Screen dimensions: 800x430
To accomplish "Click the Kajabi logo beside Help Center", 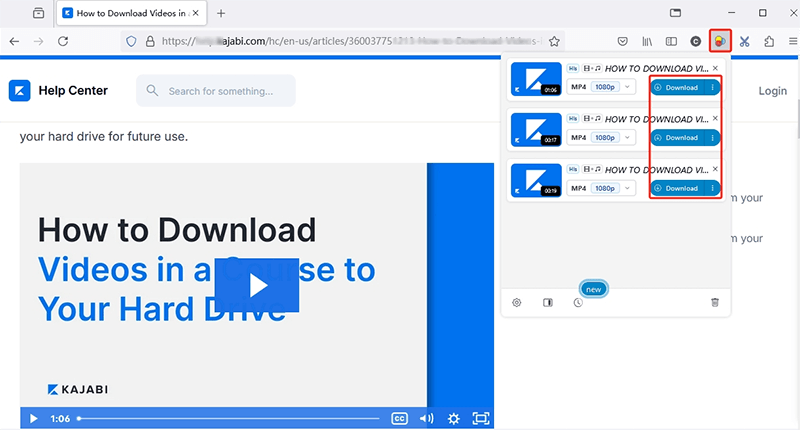I will (x=19, y=91).
